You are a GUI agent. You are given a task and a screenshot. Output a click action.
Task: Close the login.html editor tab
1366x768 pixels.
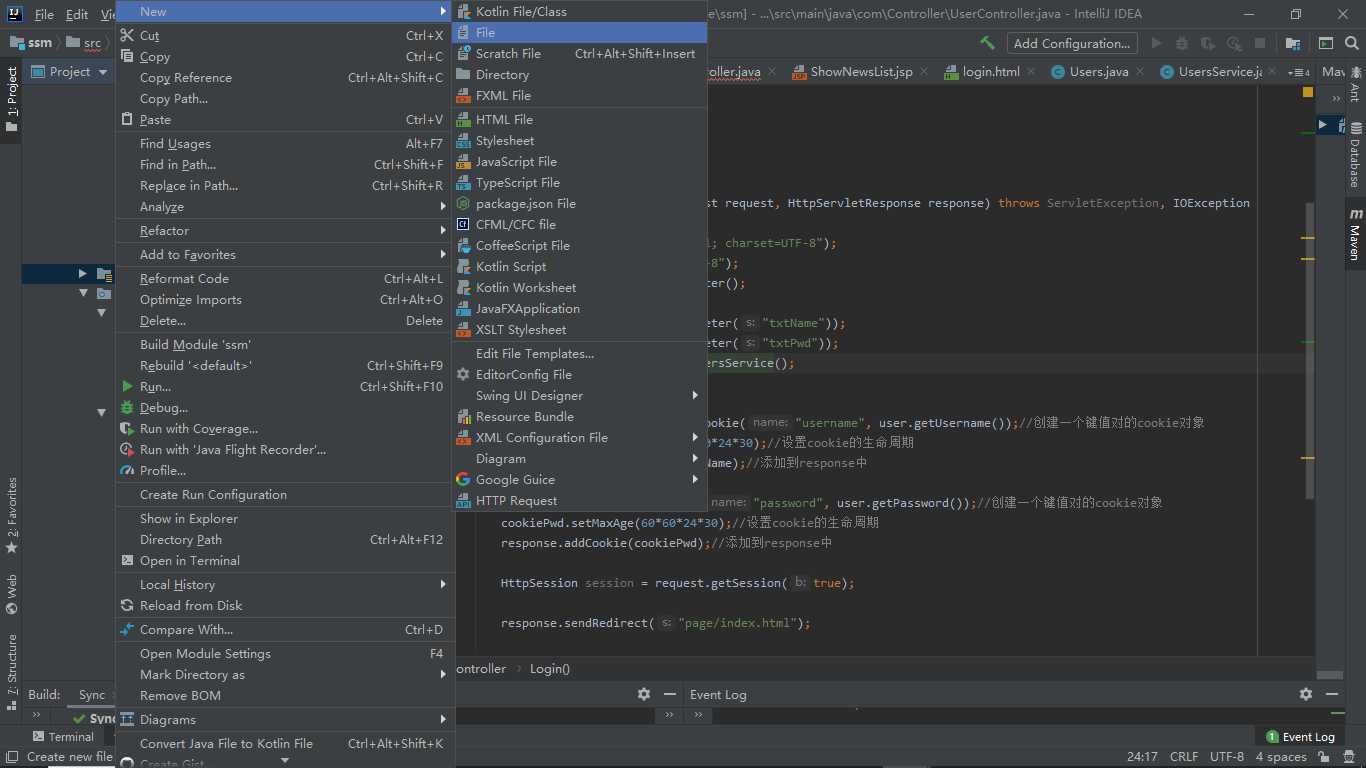pyautogui.click(x=1033, y=72)
